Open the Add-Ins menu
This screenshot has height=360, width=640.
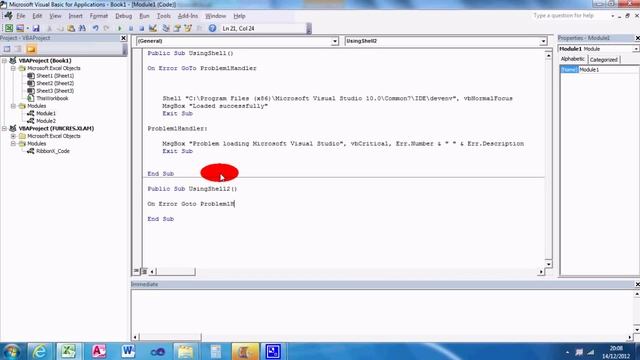click(188, 16)
